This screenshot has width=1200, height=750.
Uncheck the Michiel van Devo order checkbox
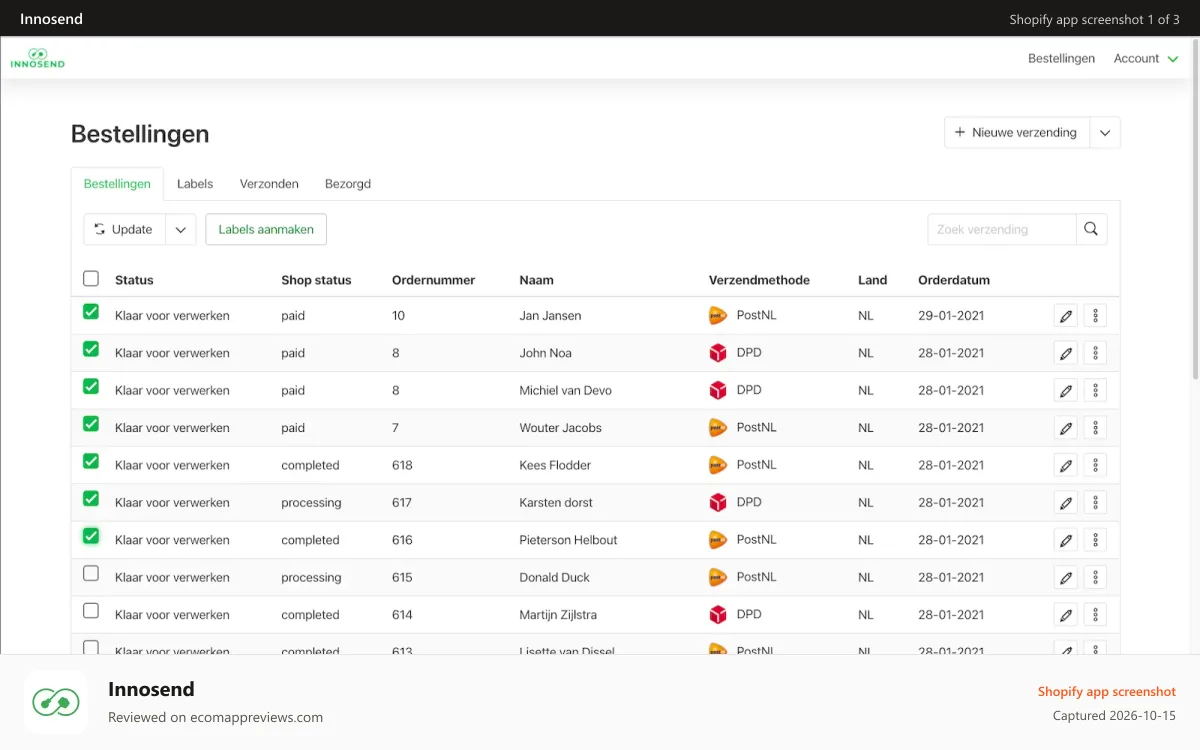pyautogui.click(x=91, y=386)
